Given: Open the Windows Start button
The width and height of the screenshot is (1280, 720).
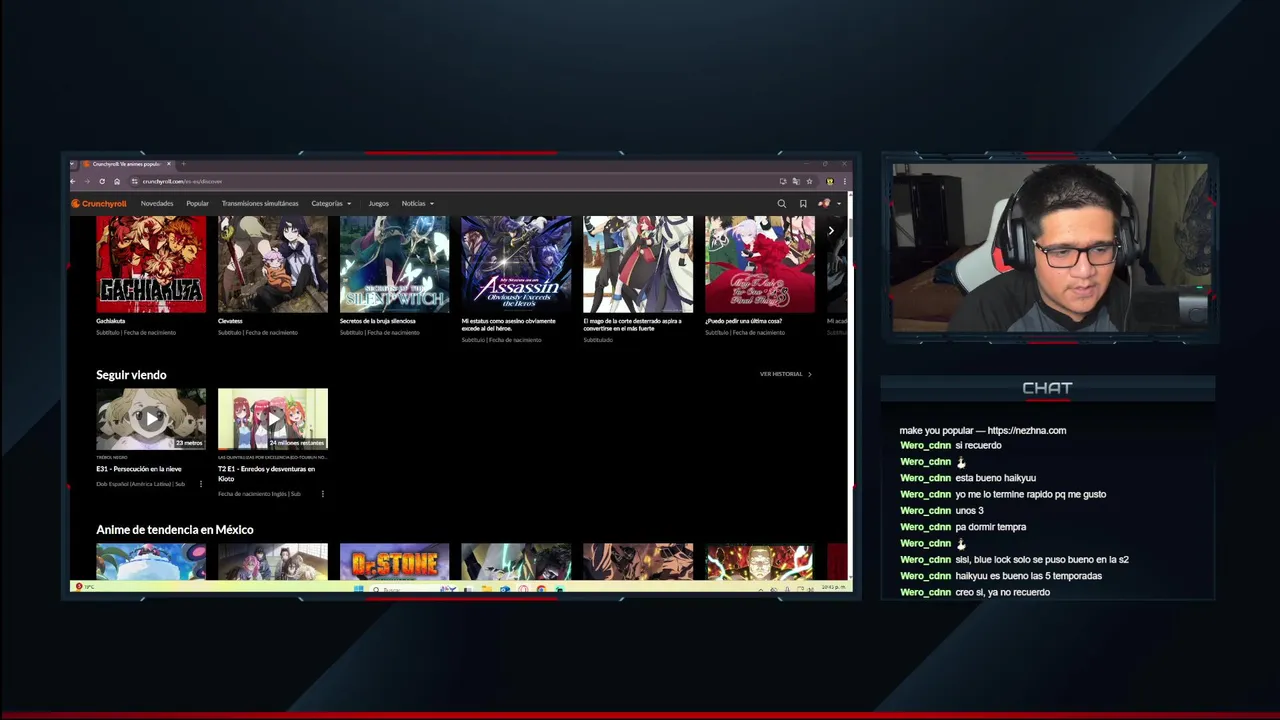Looking at the screenshot, I should pos(359,589).
